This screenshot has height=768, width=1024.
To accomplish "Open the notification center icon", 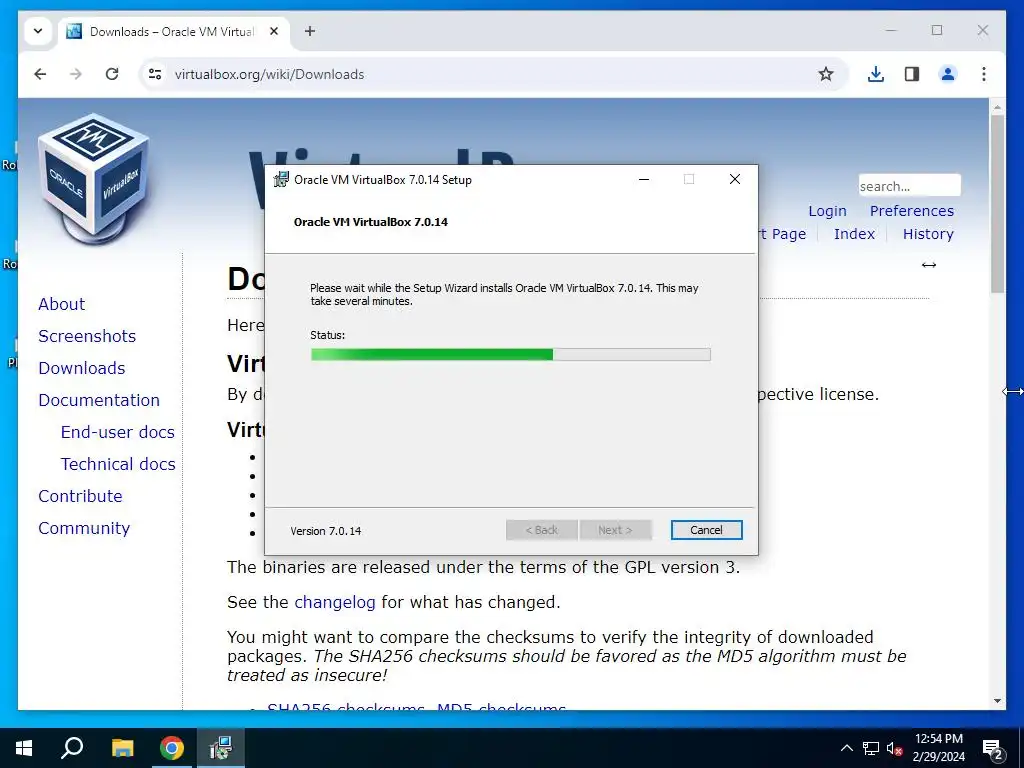I will [x=993, y=749].
